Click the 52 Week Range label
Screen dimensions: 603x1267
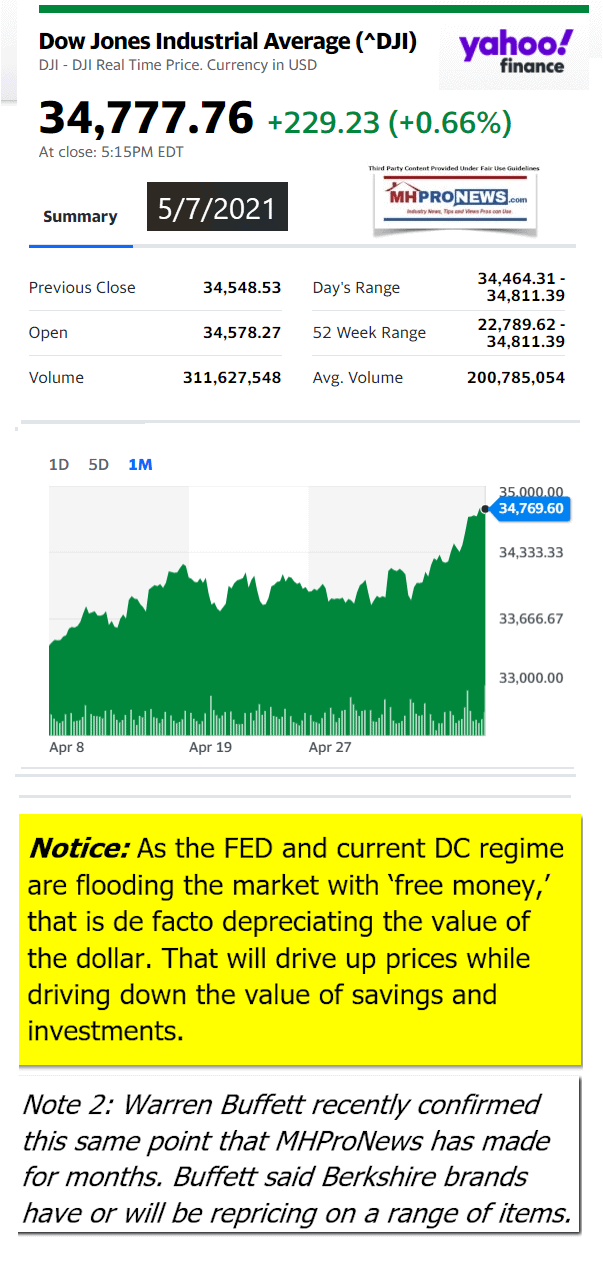(x=369, y=333)
